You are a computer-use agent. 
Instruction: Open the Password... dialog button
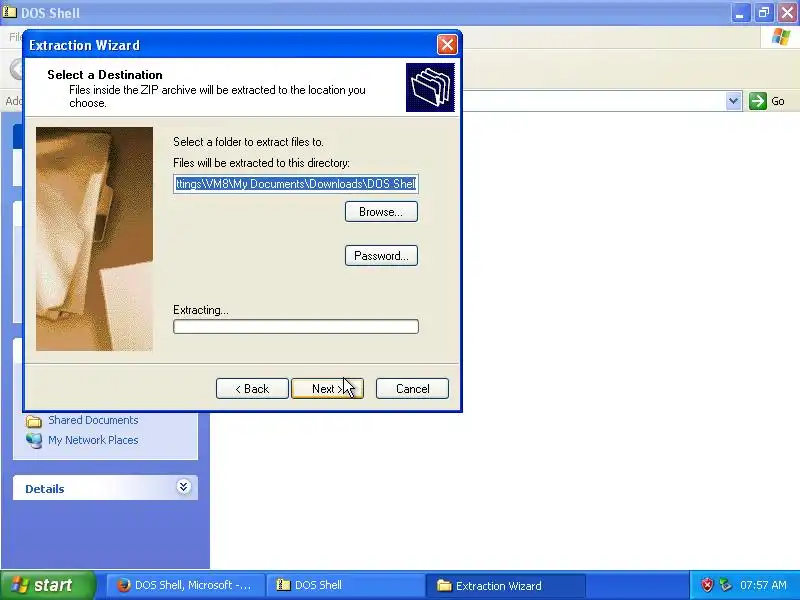click(381, 256)
